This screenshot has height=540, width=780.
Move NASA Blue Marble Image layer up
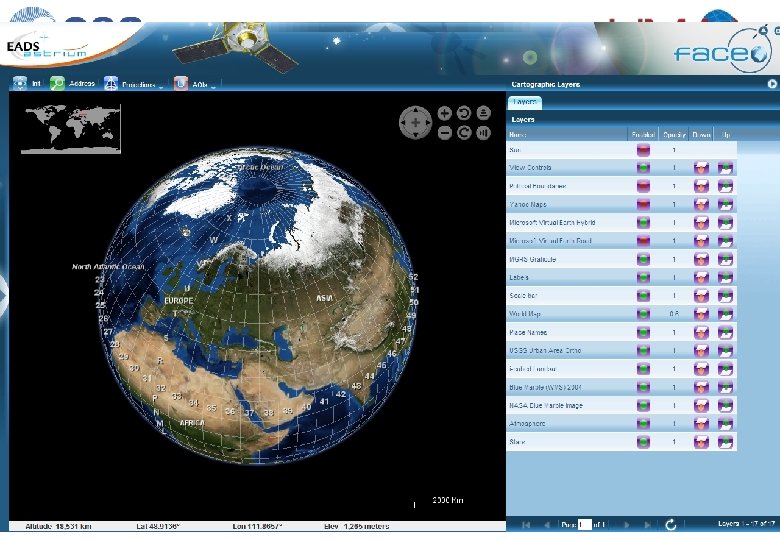coord(725,405)
